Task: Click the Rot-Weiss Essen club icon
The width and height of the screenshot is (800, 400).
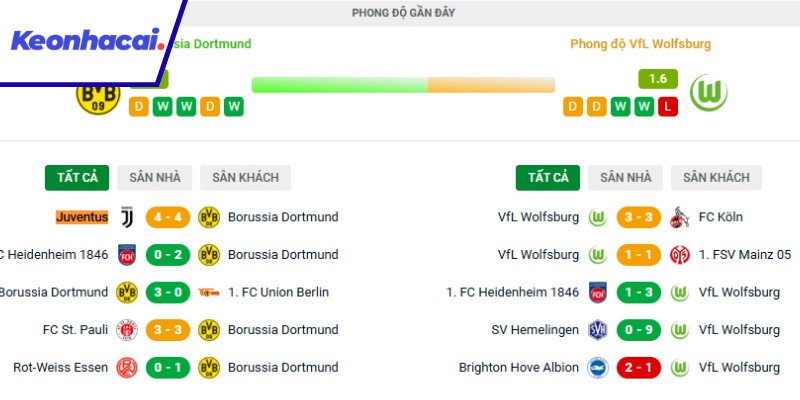Action: (x=127, y=368)
